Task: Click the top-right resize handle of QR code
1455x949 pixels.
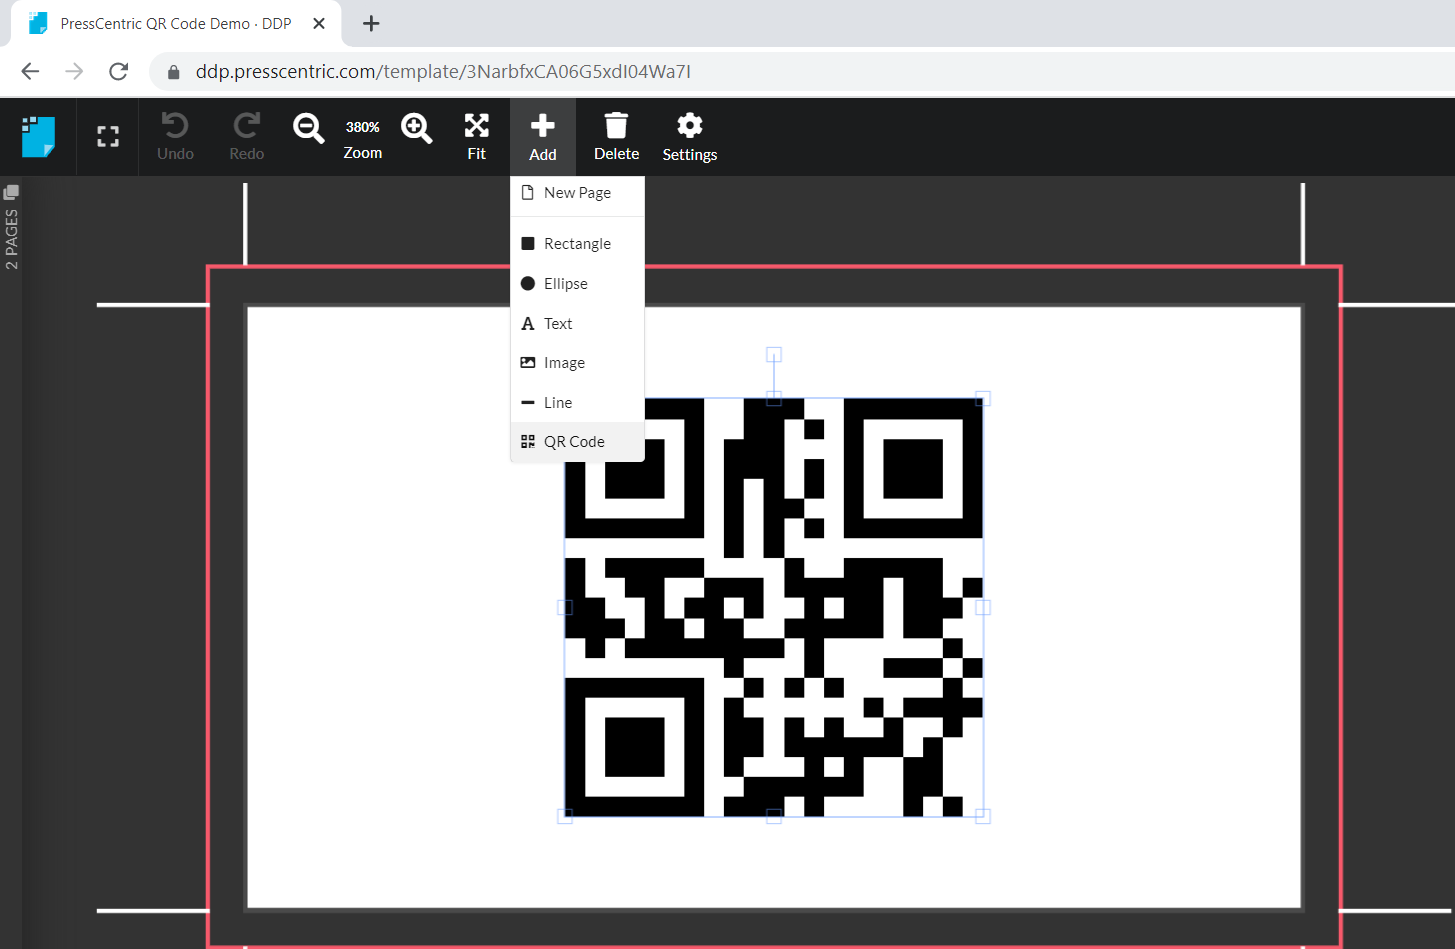Action: pos(983,398)
